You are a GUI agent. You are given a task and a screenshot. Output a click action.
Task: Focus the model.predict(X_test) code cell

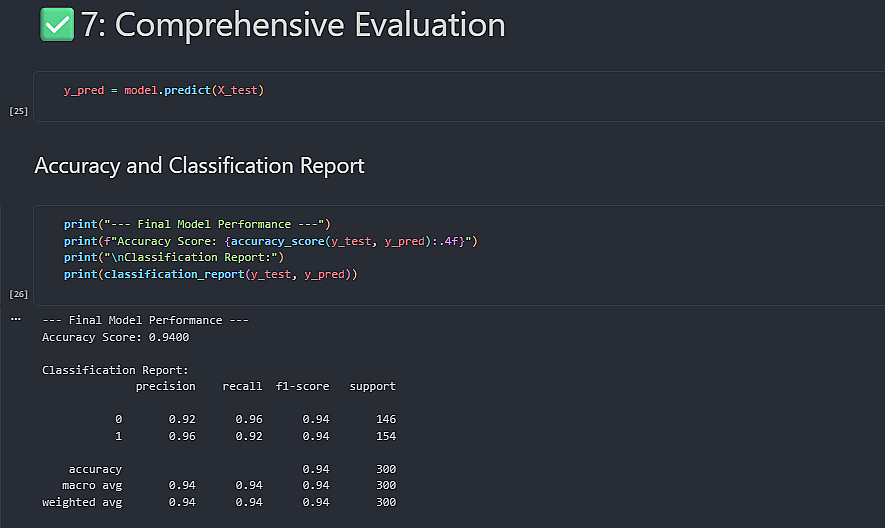(x=163, y=90)
